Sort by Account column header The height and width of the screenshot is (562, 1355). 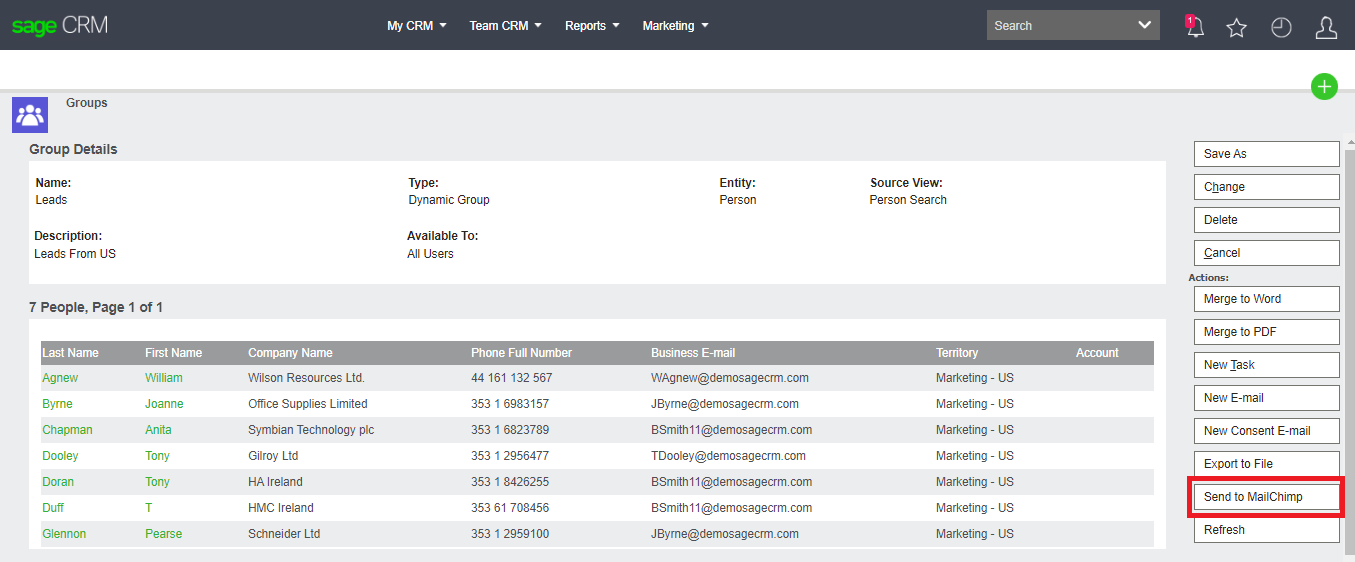click(1097, 353)
